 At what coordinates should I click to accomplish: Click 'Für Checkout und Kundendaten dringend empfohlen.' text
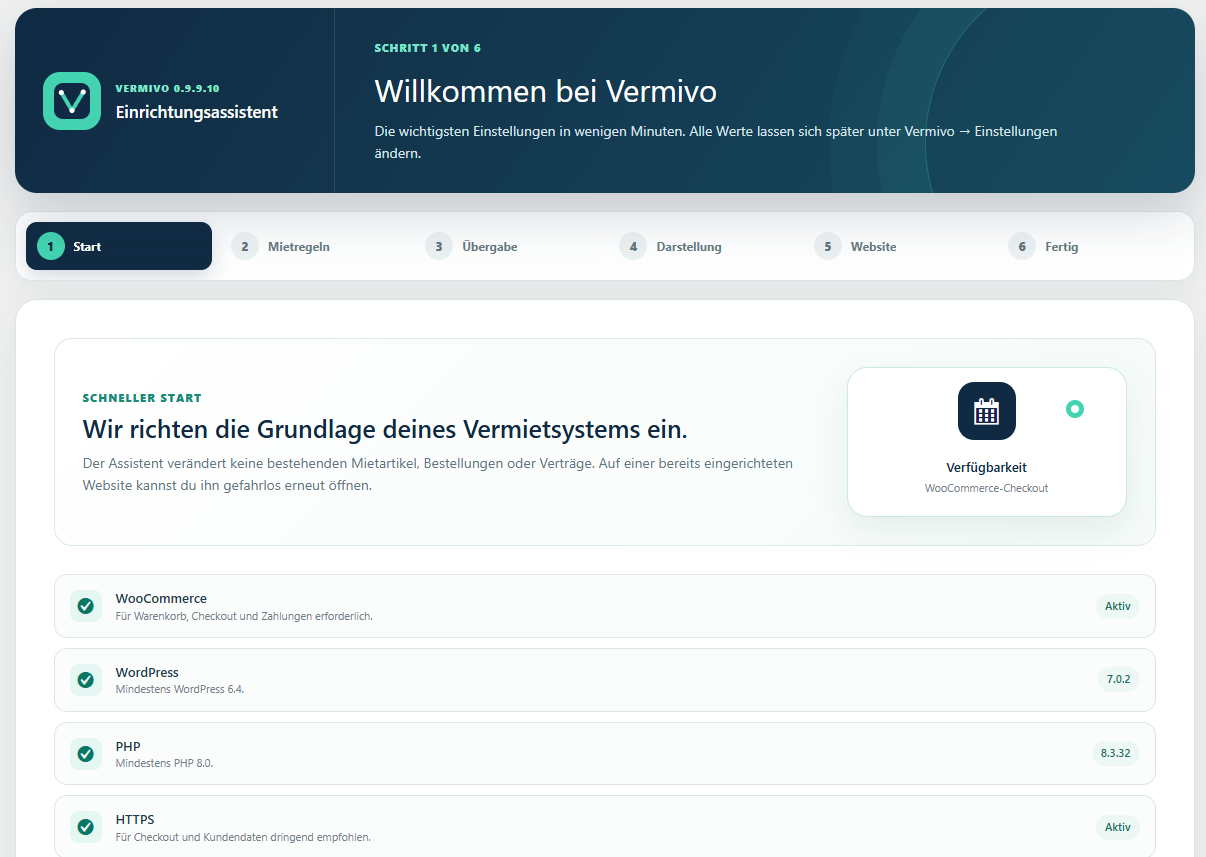243,837
